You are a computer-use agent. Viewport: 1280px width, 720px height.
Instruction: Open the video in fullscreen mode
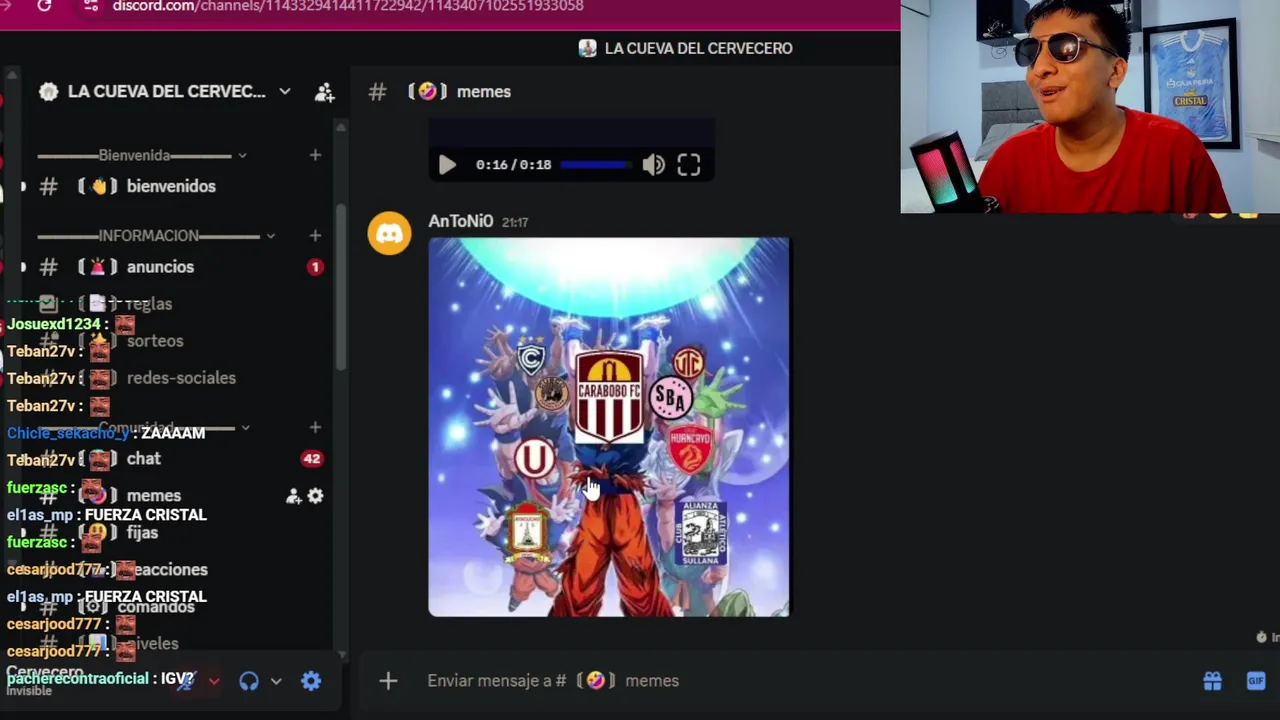point(689,165)
